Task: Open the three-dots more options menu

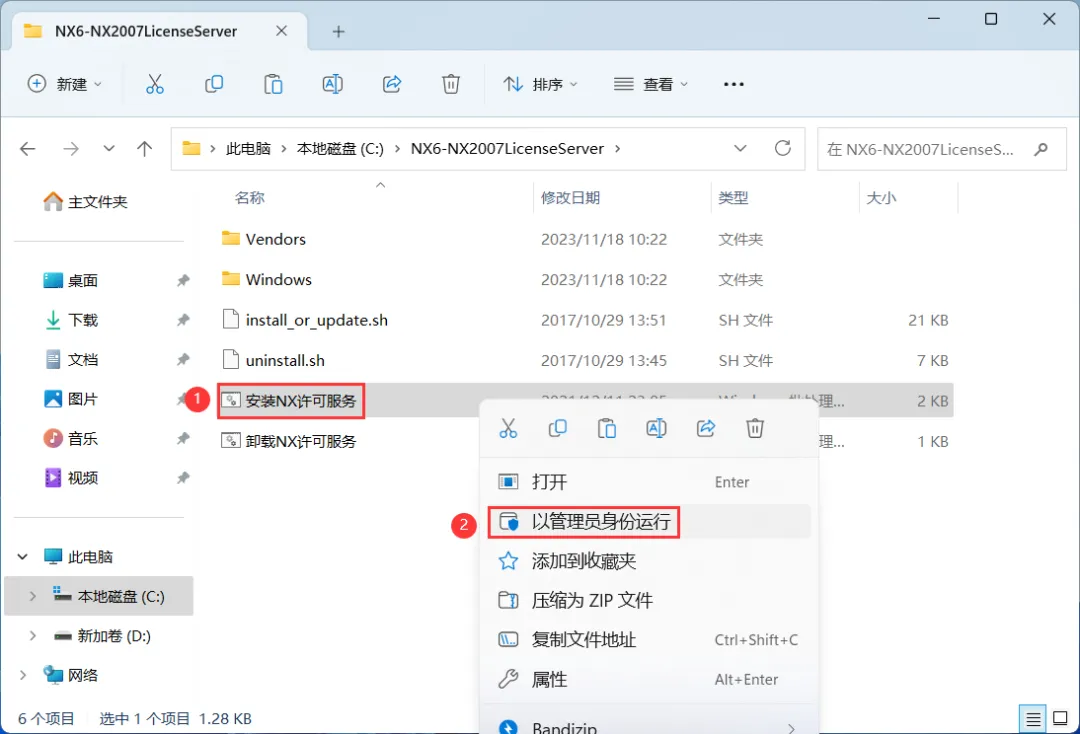Action: (734, 84)
